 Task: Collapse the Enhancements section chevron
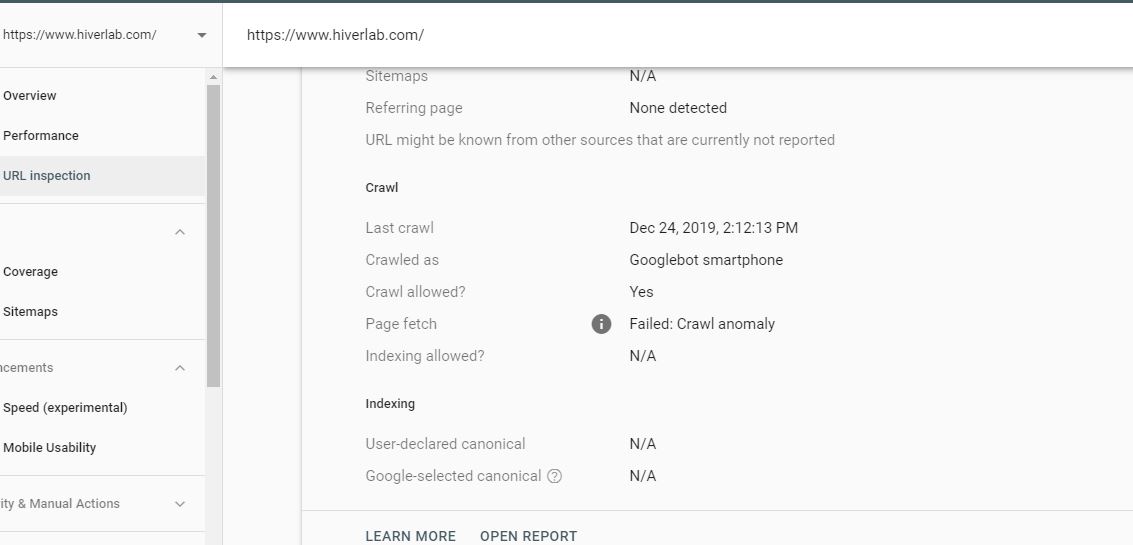click(181, 368)
